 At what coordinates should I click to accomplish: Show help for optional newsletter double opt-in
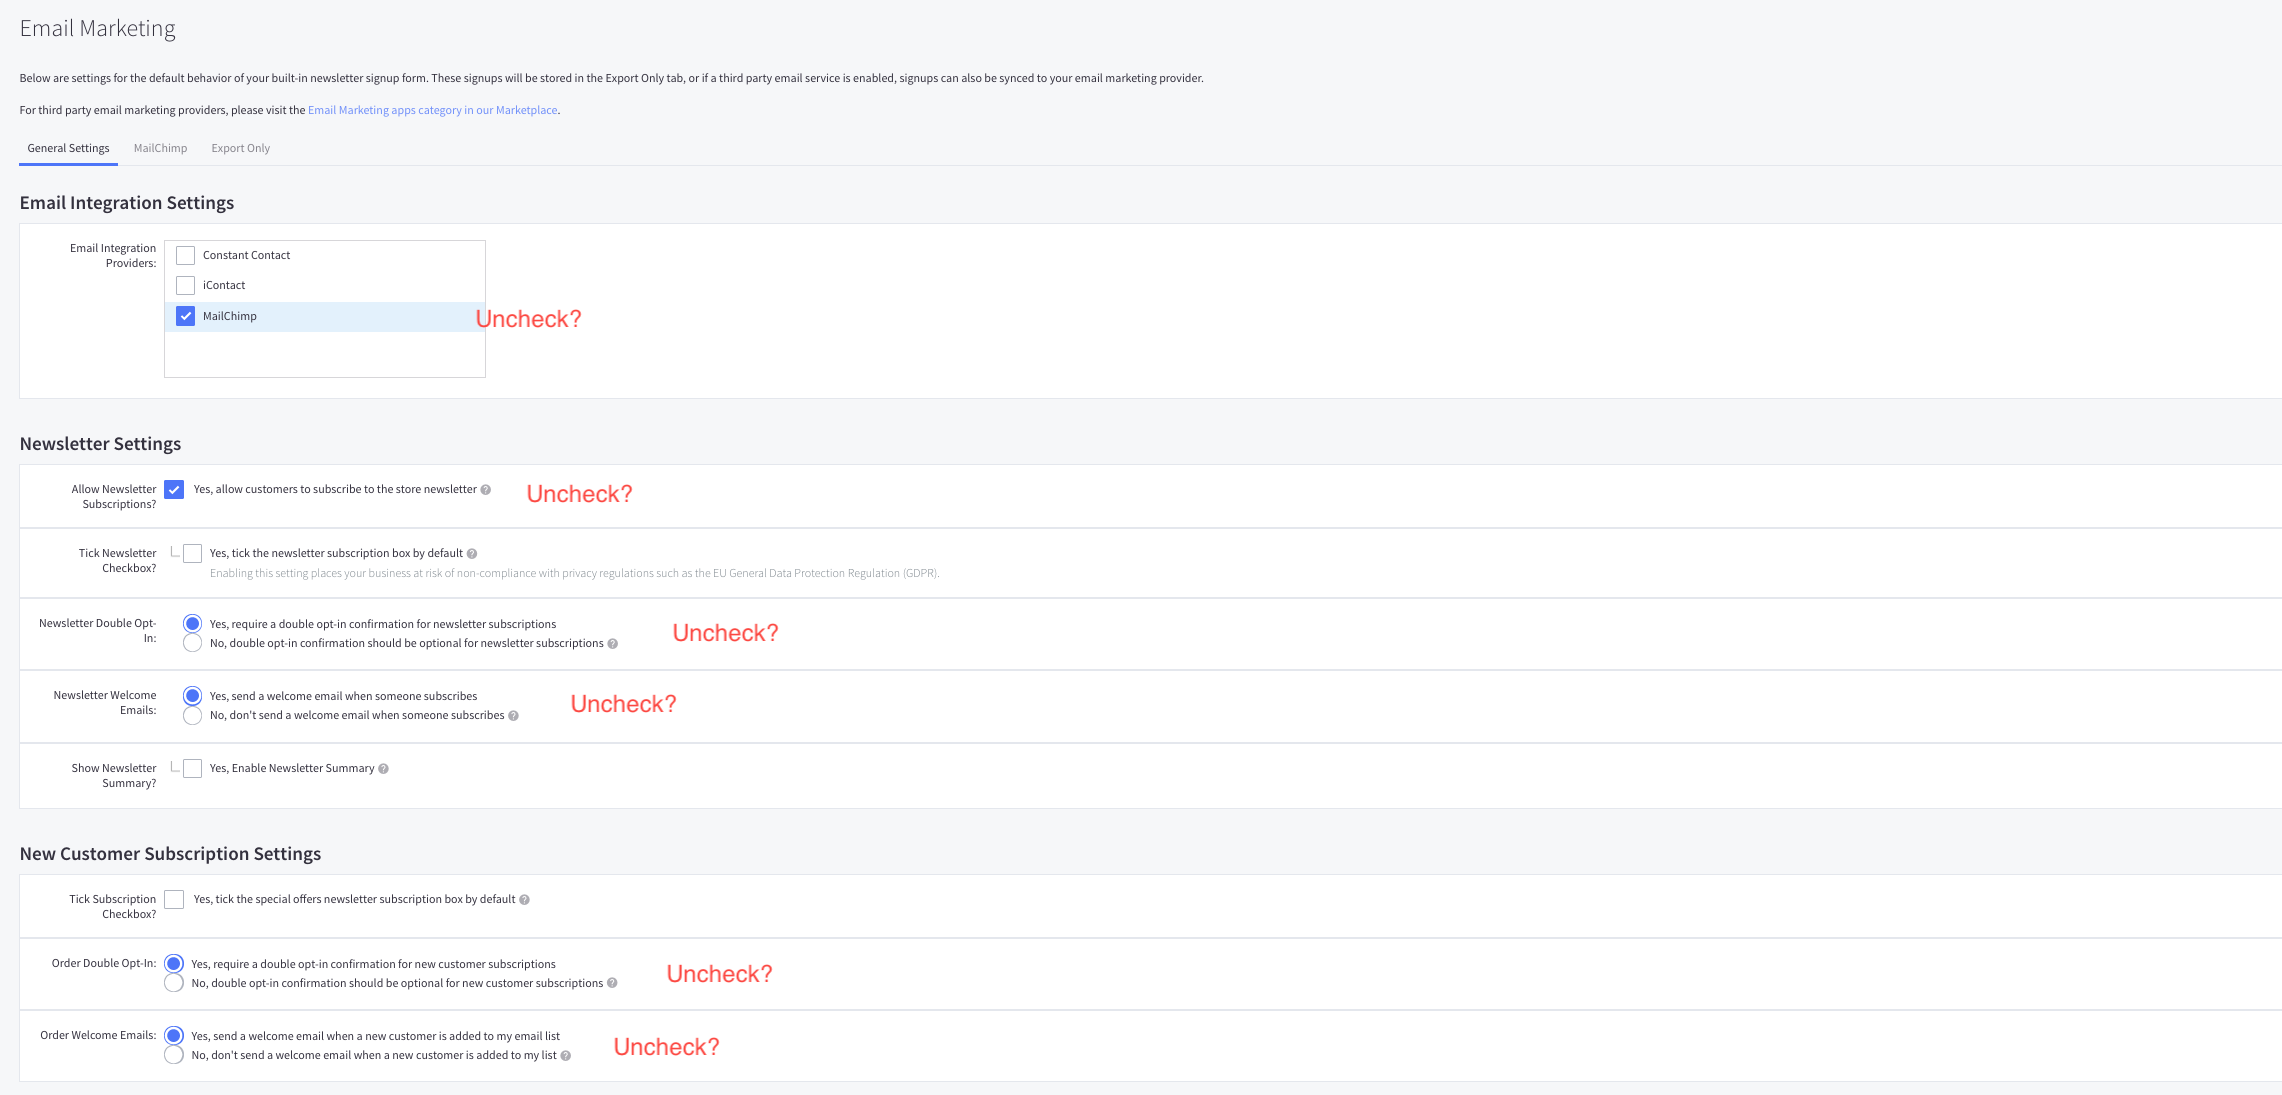(613, 644)
